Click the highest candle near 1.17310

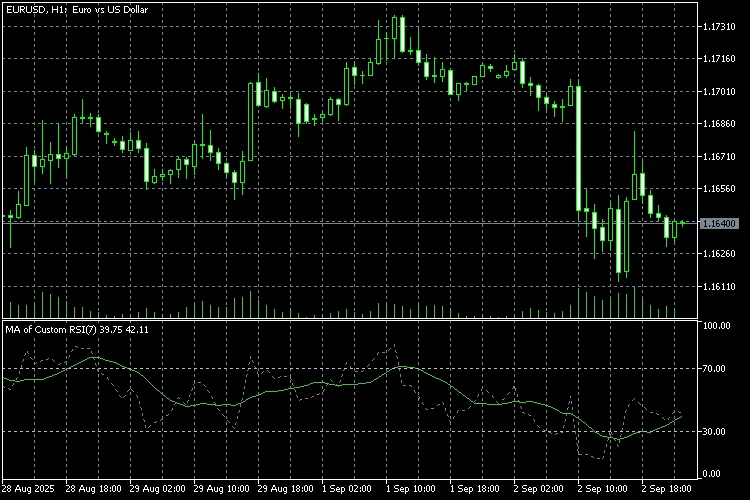point(401,35)
